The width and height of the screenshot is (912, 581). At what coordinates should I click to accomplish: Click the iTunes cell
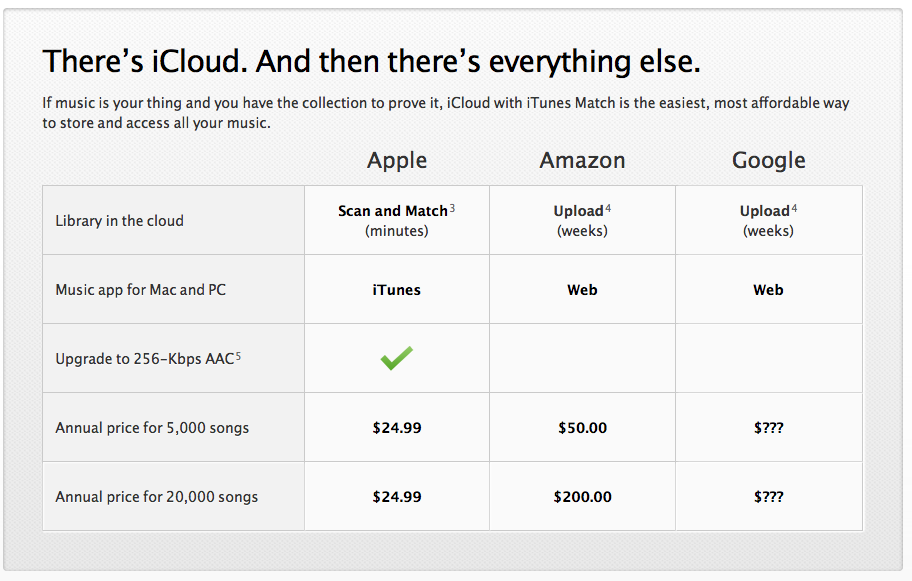click(397, 290)
